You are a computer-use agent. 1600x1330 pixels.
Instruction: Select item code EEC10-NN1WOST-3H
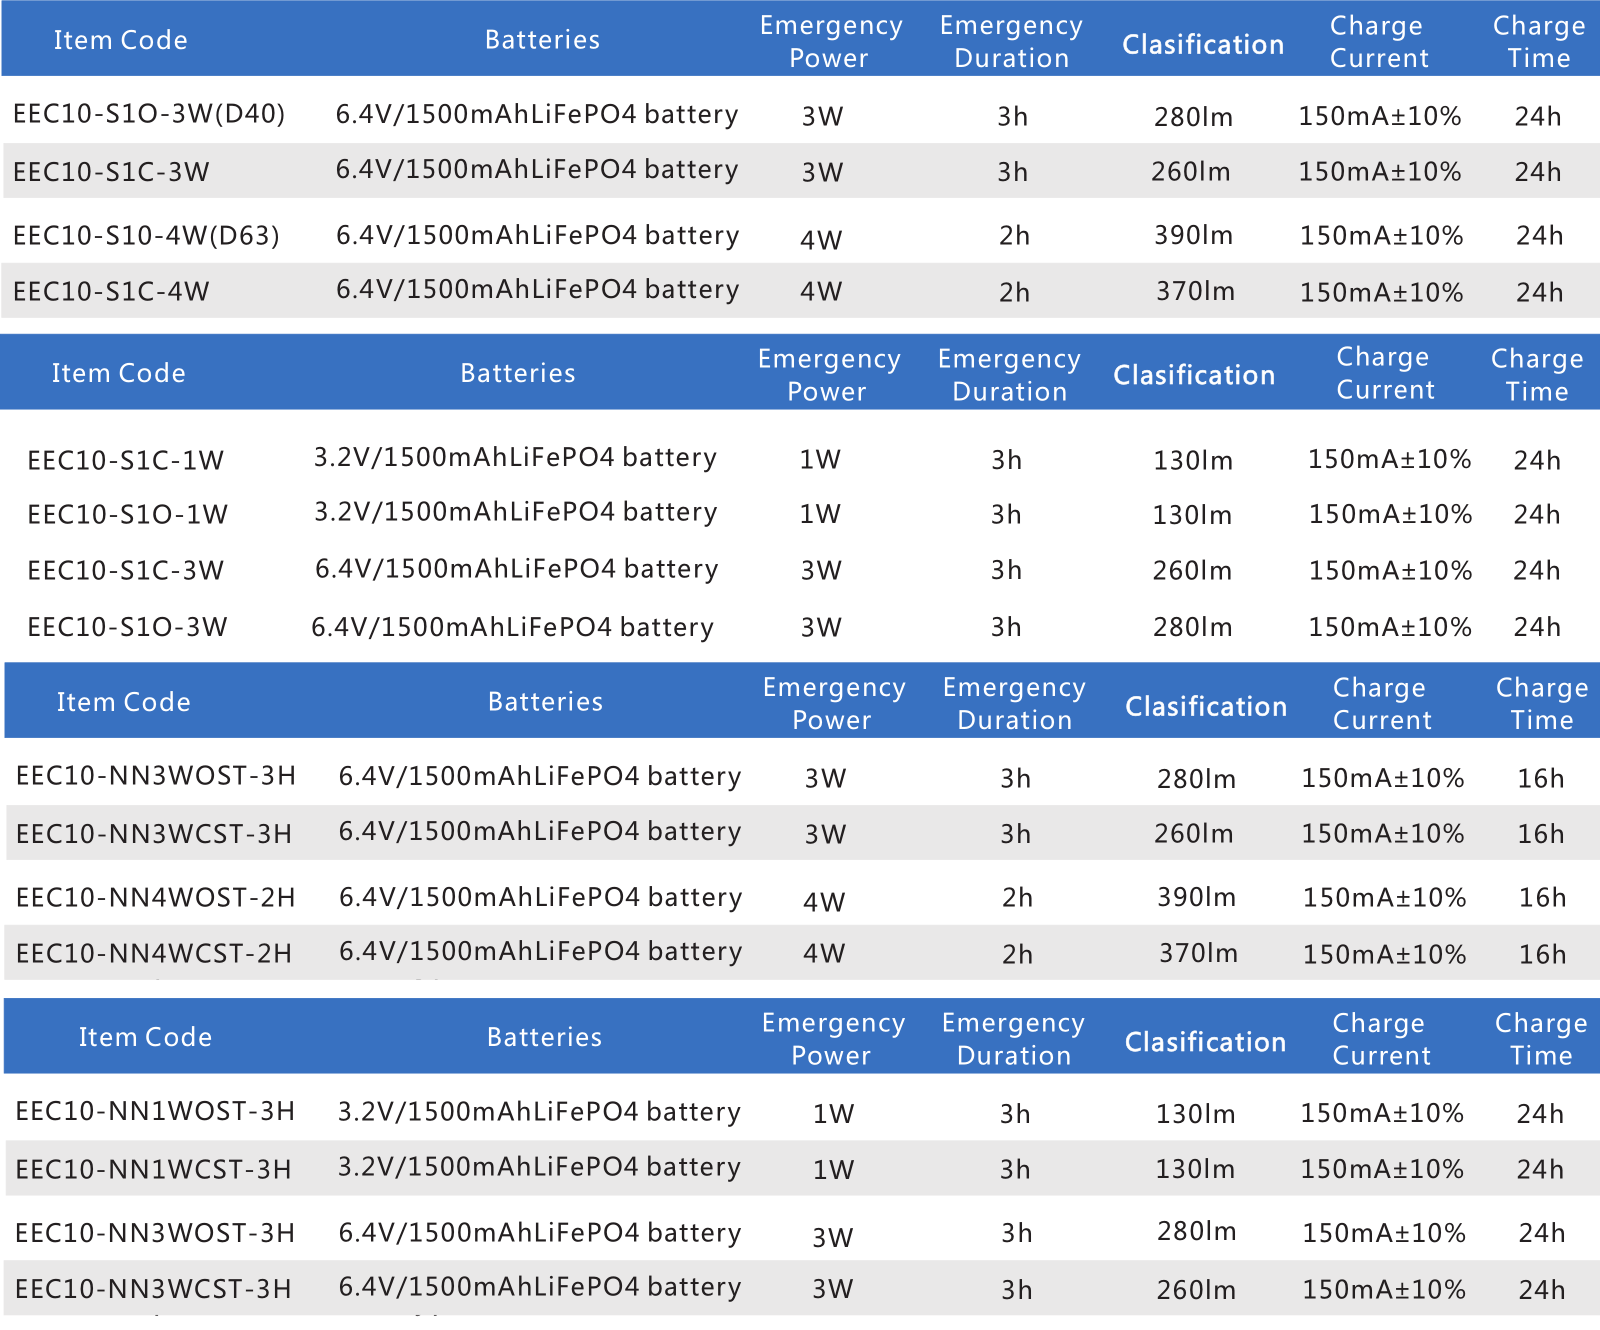155,1112
